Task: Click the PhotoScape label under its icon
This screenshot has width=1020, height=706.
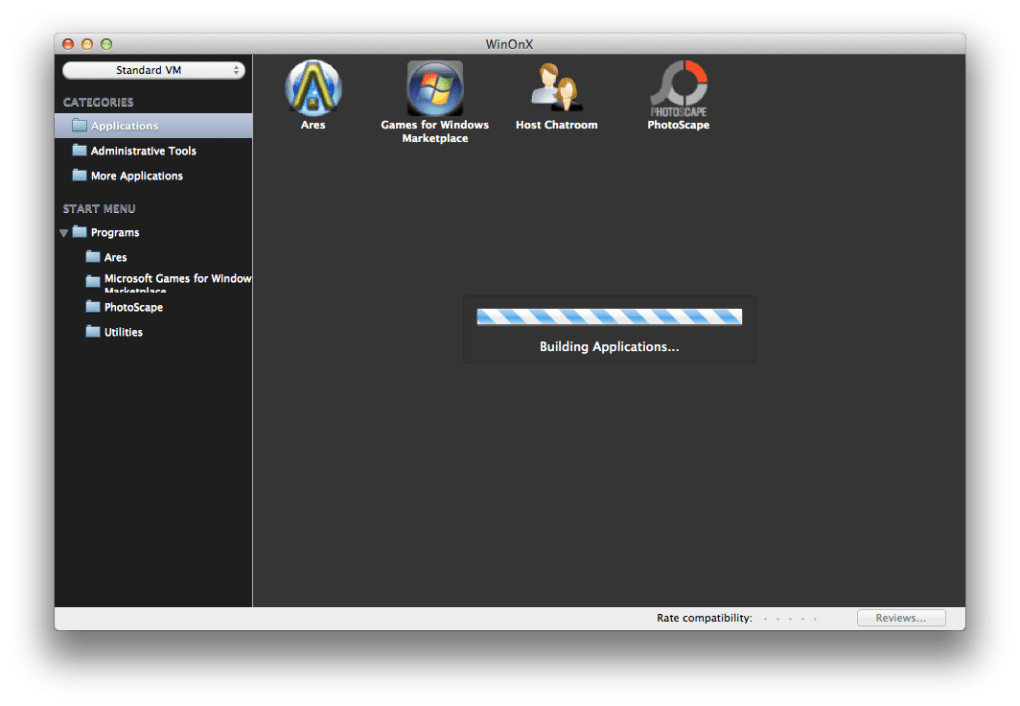Action: [x=678, y=125]
